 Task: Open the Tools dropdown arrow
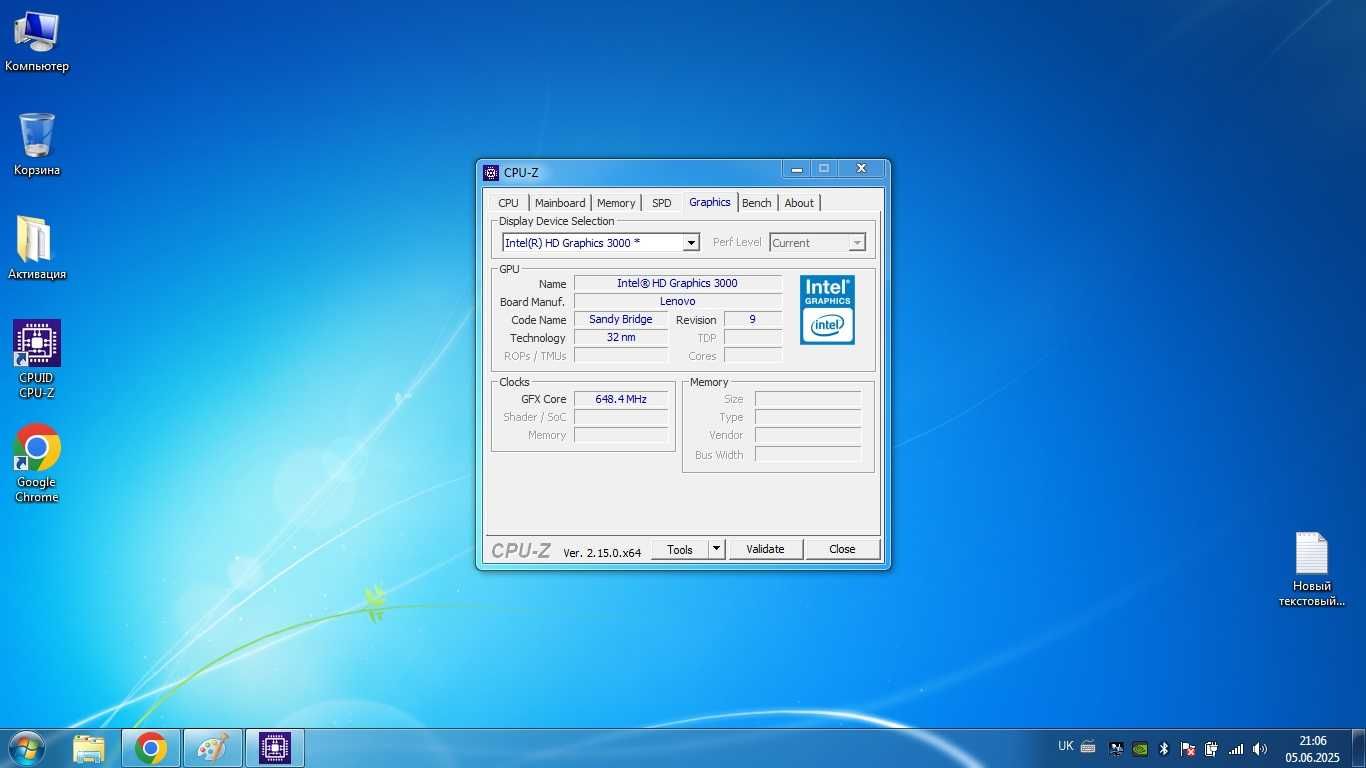tap(716, 549)
